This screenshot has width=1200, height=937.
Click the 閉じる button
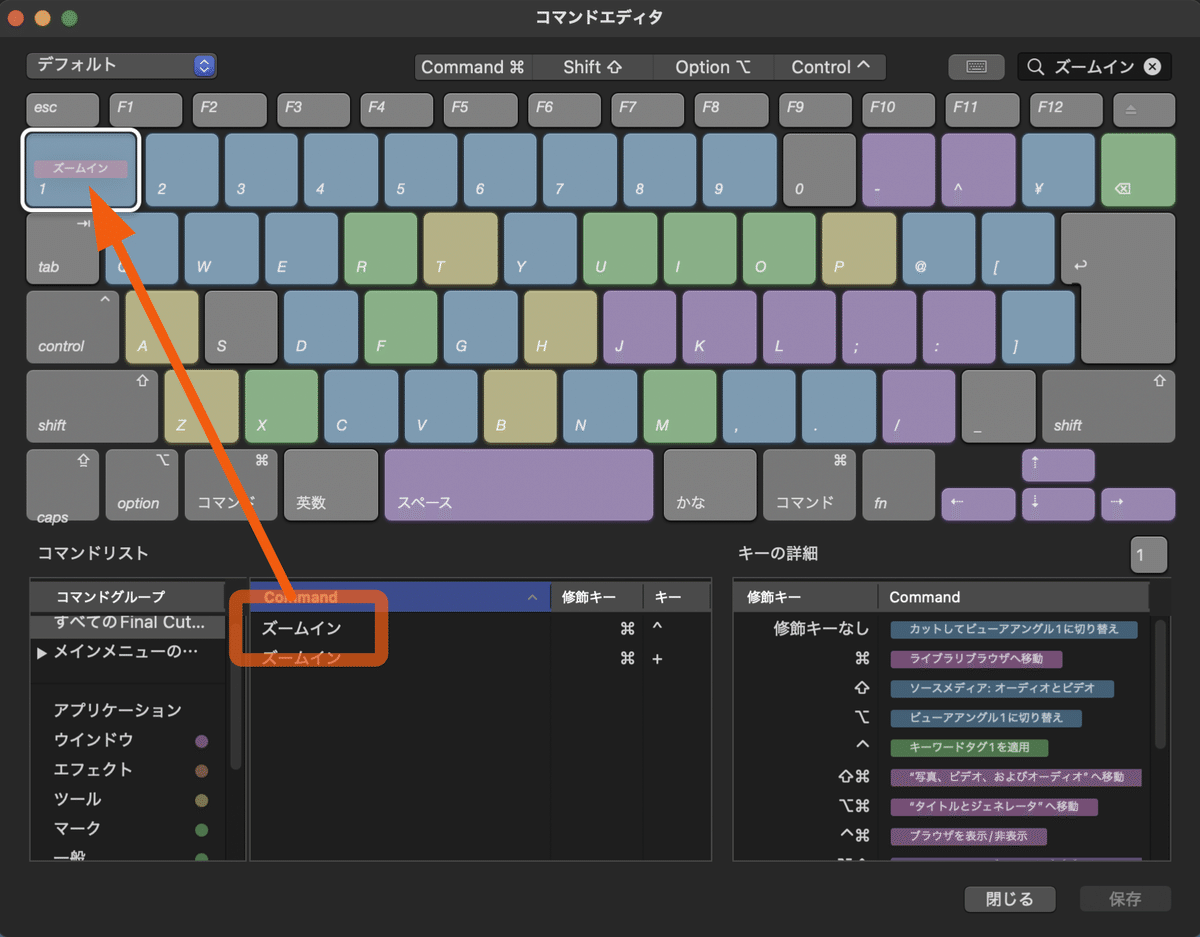(x=1009, y=898)
